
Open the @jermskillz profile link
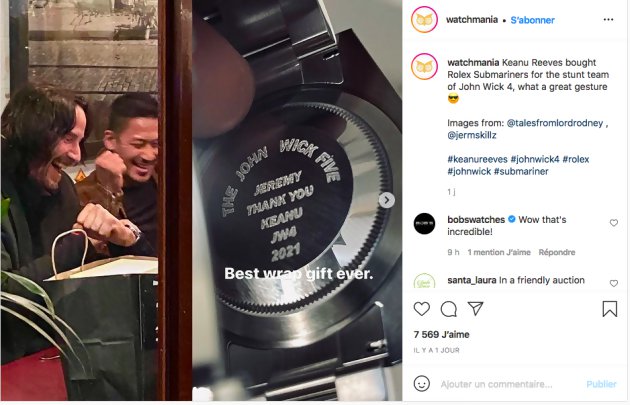click(x=472, y=135)
